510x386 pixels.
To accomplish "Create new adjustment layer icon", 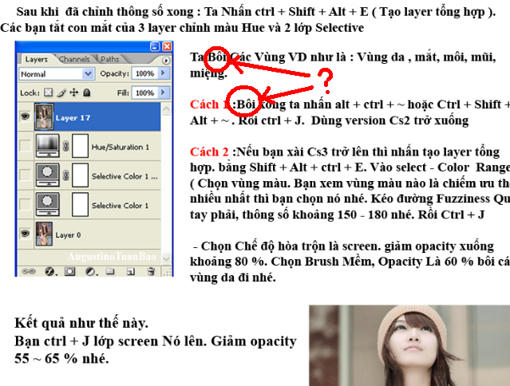I will click(90, 272).
